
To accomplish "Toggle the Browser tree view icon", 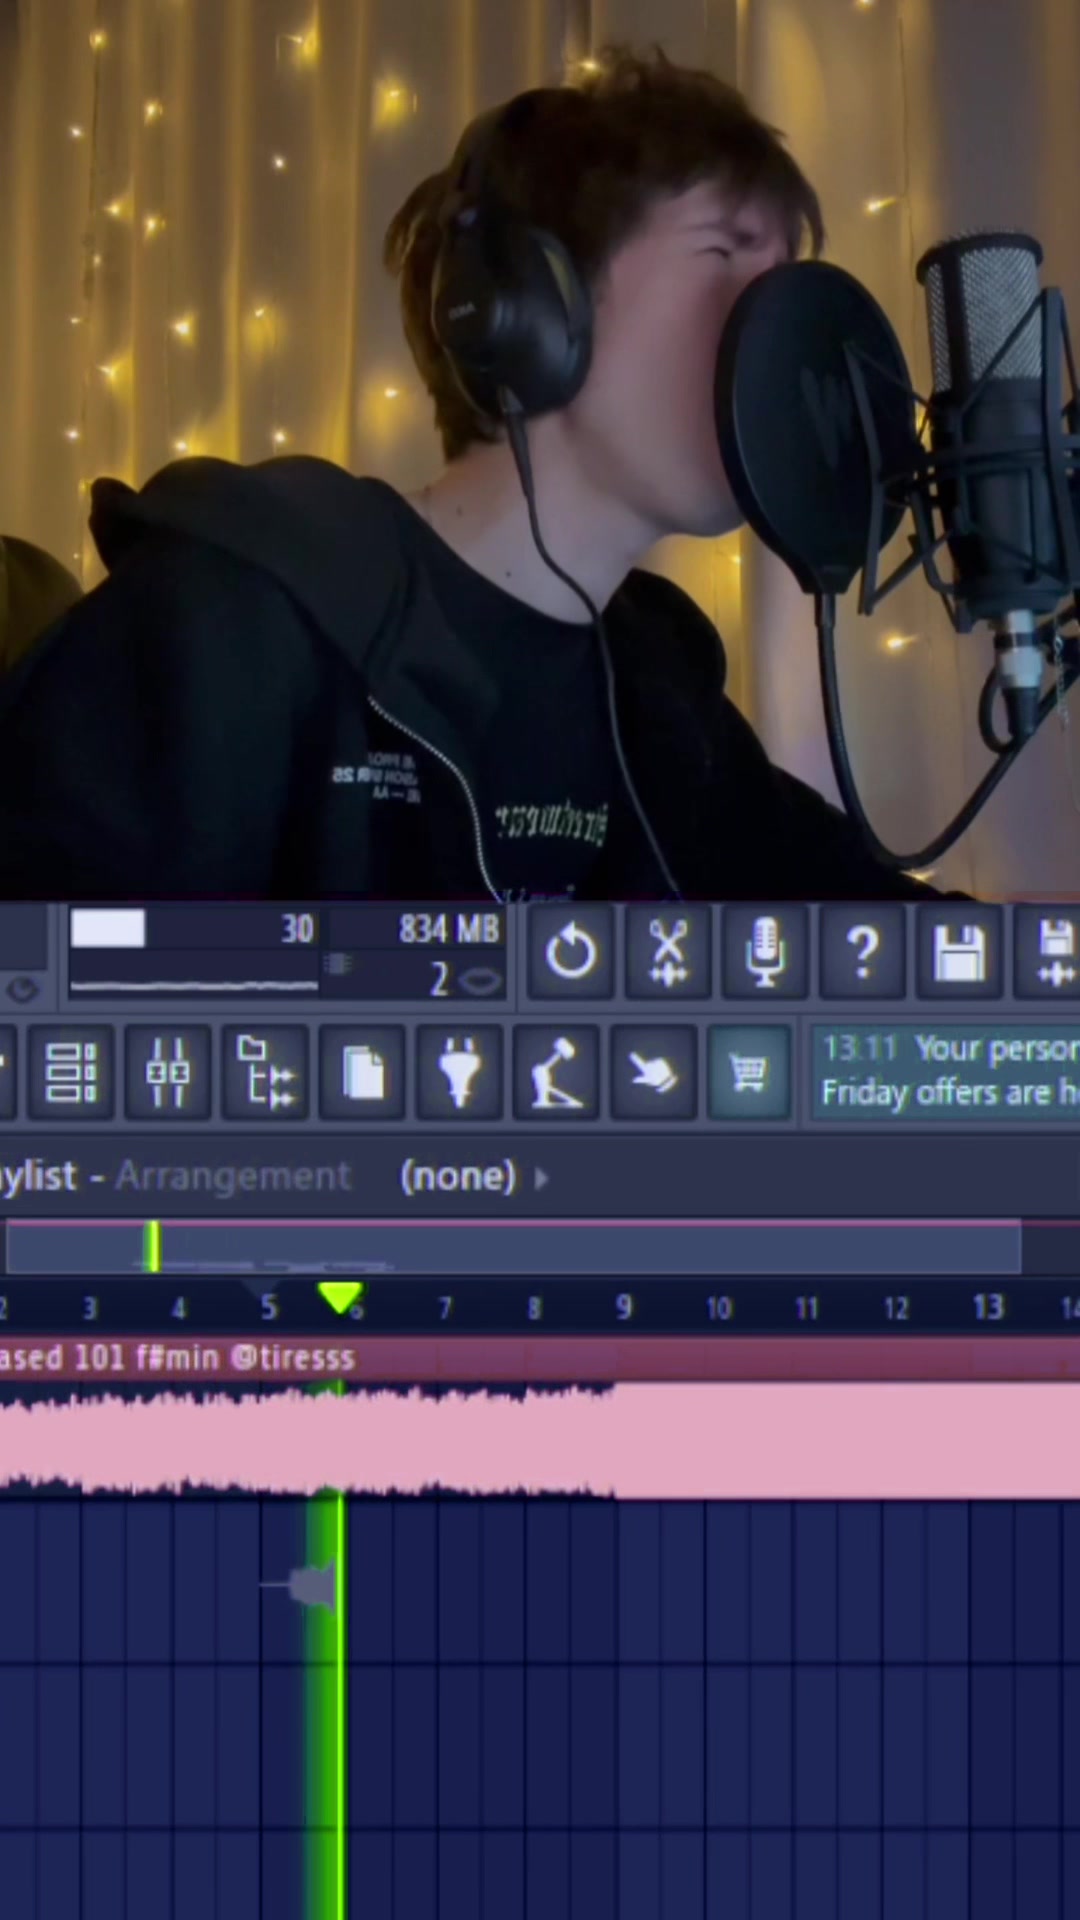I will pyautogui.click(x=265, y=1073).
